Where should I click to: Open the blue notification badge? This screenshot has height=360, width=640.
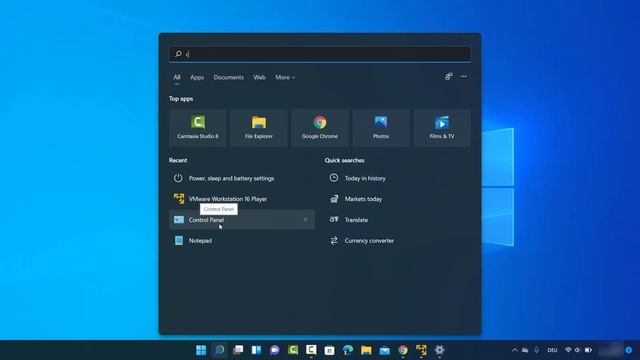click(x=629, y=350)
